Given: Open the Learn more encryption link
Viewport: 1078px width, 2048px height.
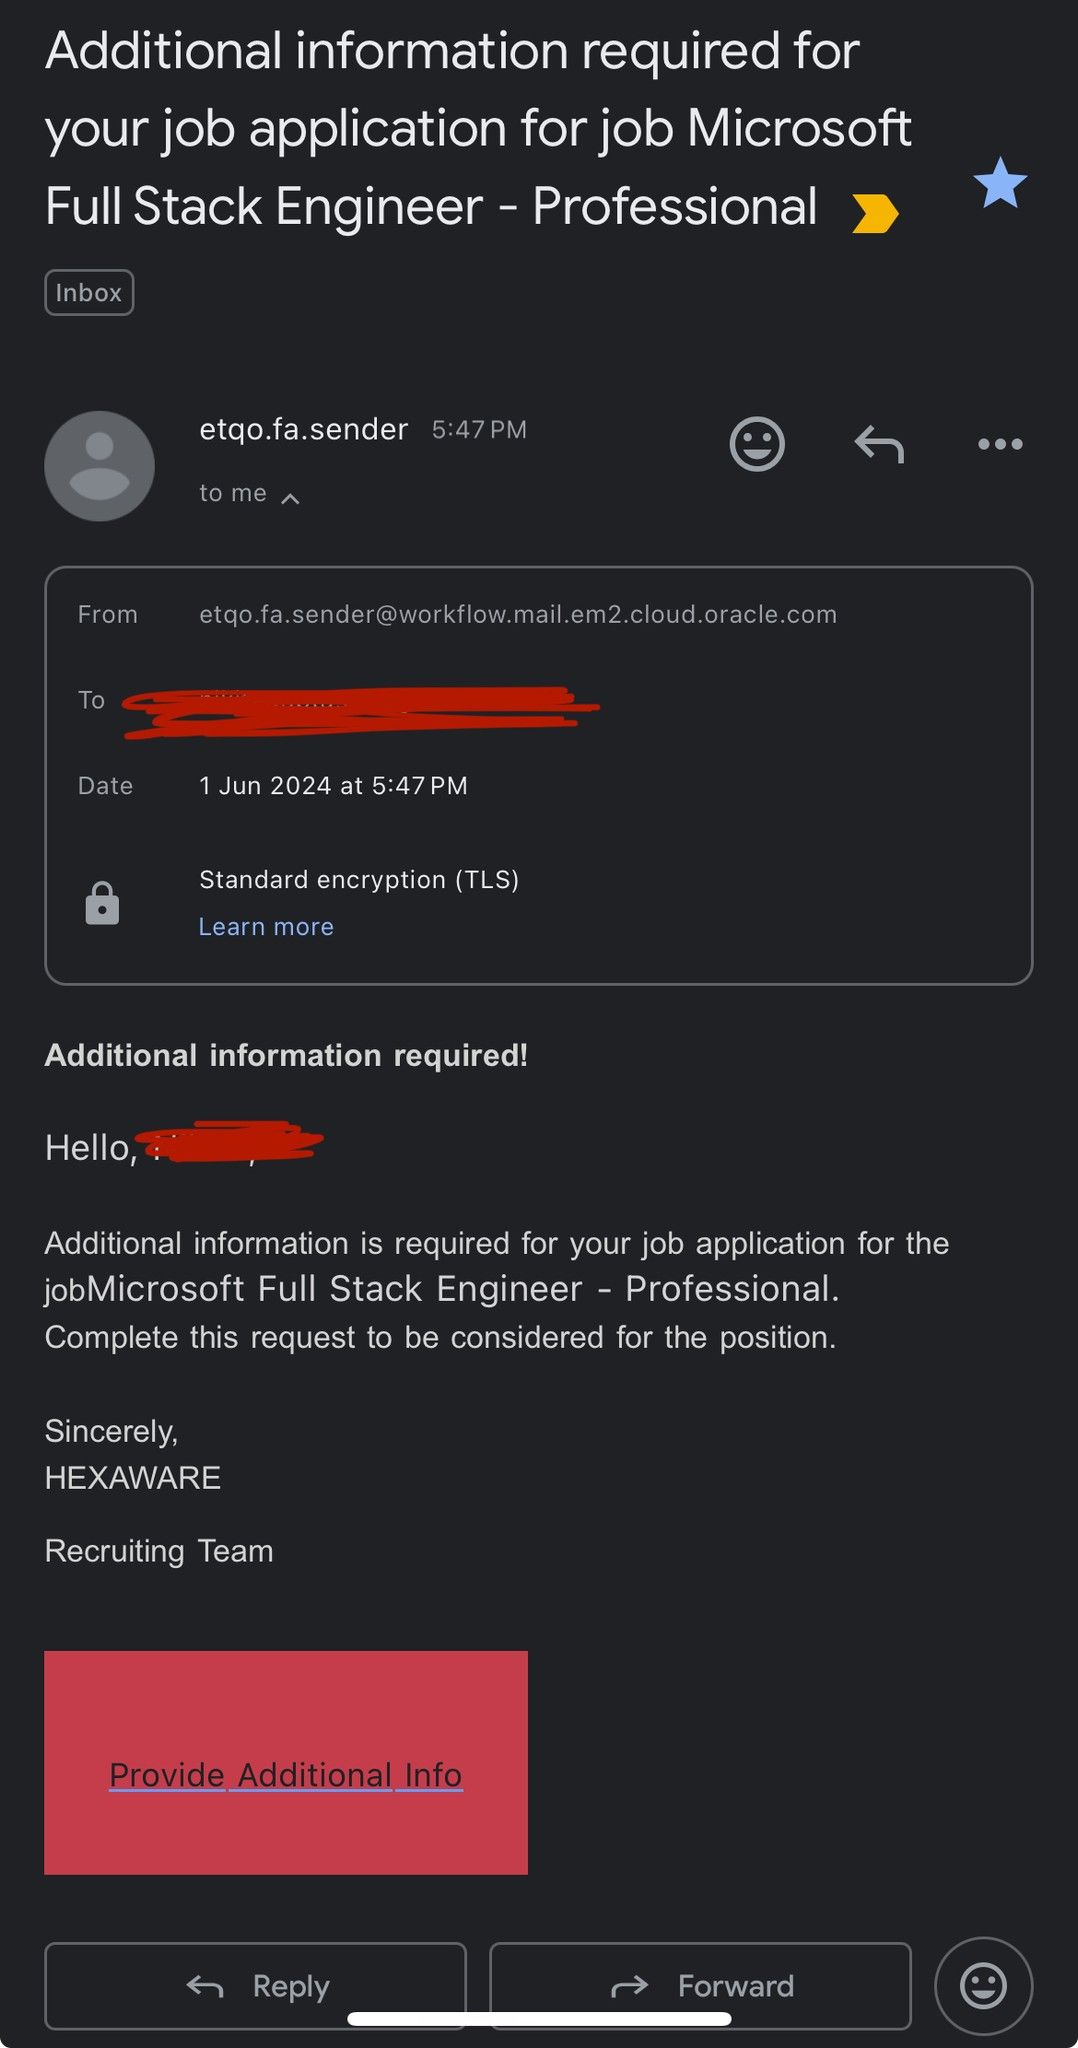Looking at the screenshot, I should point(266,927).
